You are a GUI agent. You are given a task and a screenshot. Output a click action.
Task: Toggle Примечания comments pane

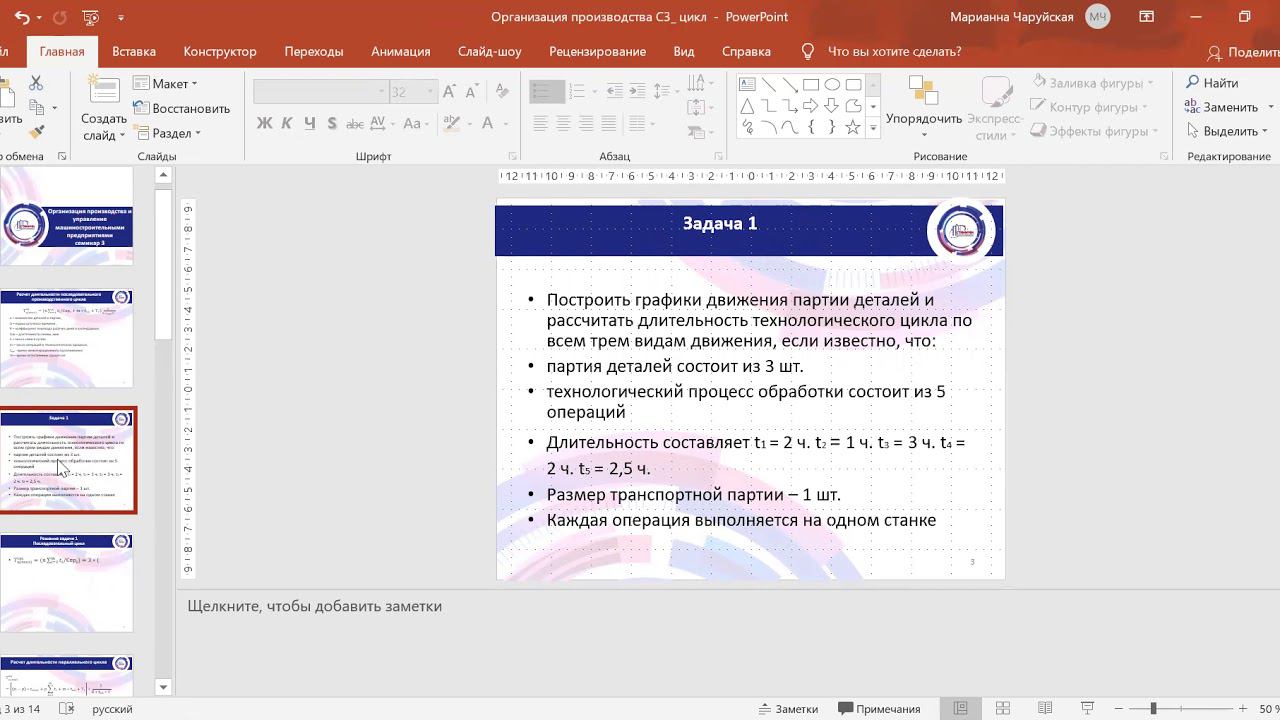(879, 709)
